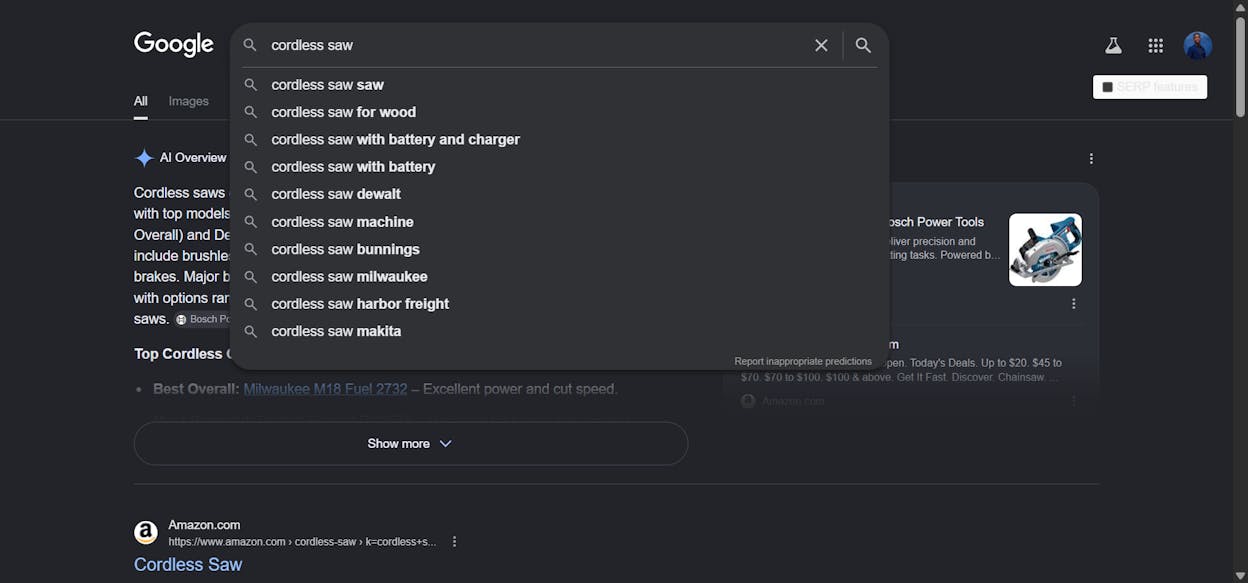Click the magnifier search button in search box
This screenshot has width=1248, height=583.
click(863, 45)
